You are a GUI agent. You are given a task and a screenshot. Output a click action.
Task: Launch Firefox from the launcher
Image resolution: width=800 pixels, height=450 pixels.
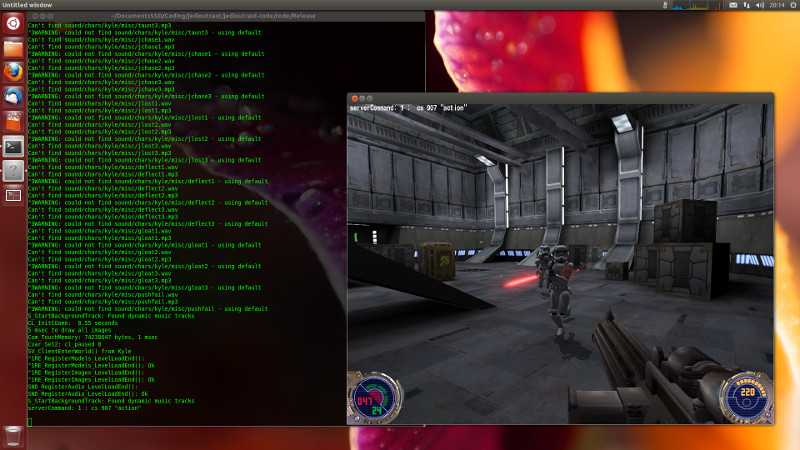[x=13, y=72]
